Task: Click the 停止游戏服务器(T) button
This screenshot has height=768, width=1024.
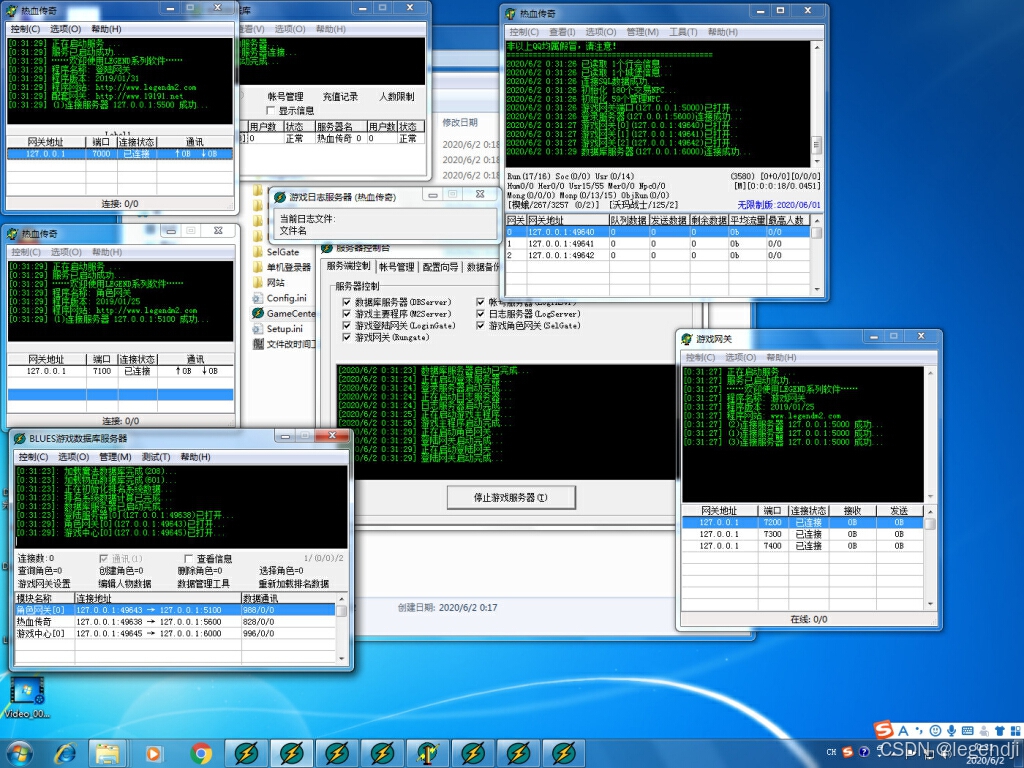Action: [511, 497]
